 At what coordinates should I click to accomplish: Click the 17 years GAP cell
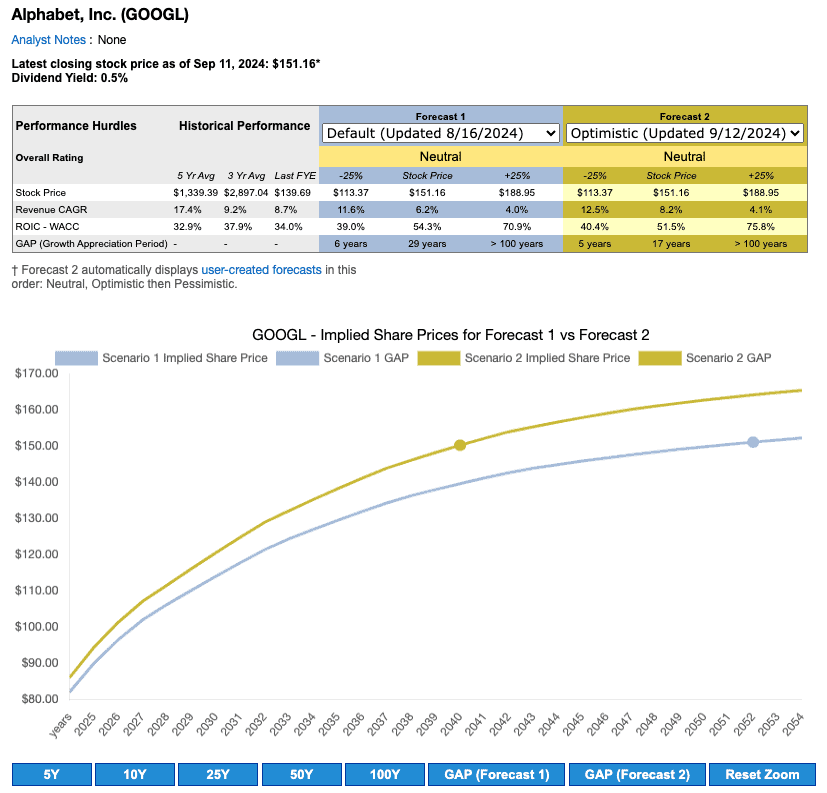click(x=671, y=244)
